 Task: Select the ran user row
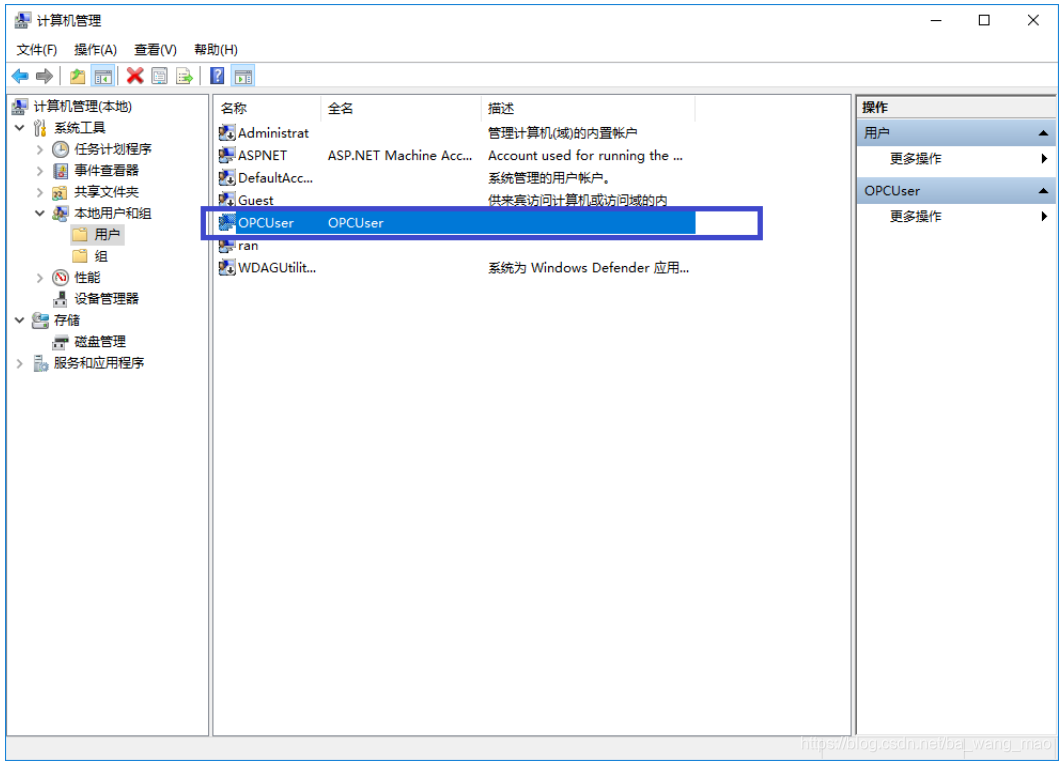[455, 246]
